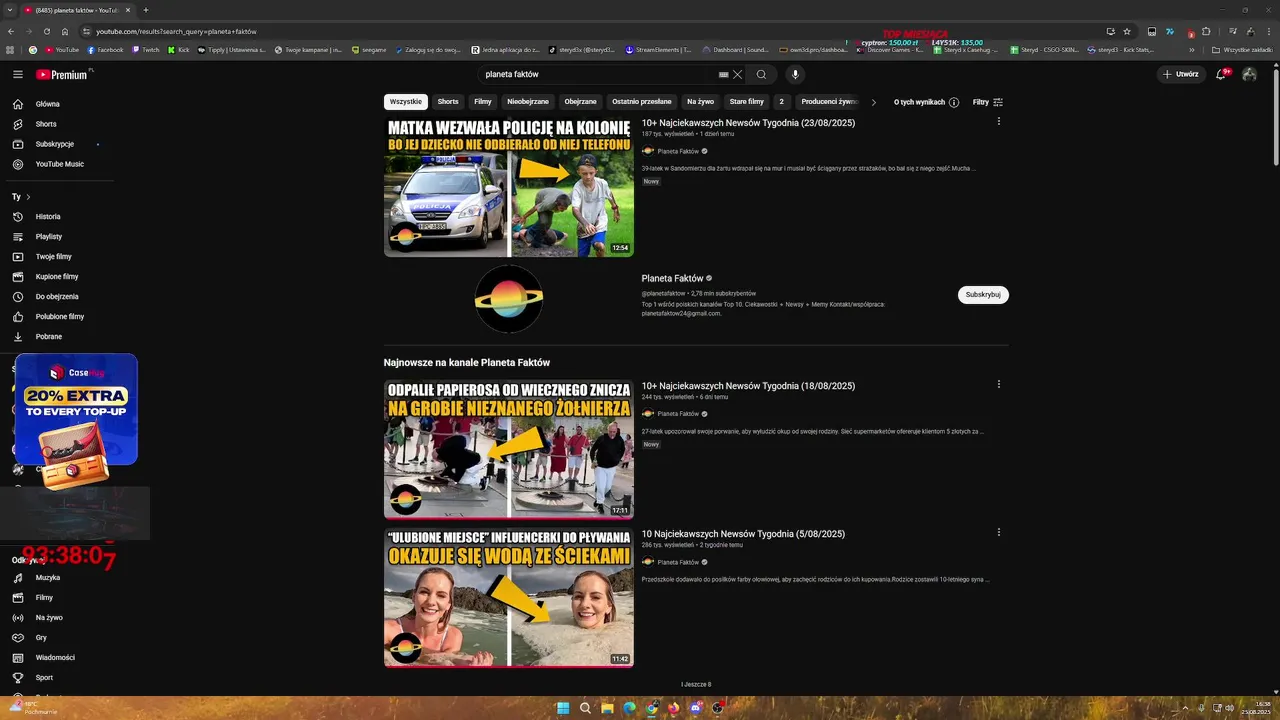1280x720 pixels.
Task: Click the browser address bar URL
Action: coord(177,31)
